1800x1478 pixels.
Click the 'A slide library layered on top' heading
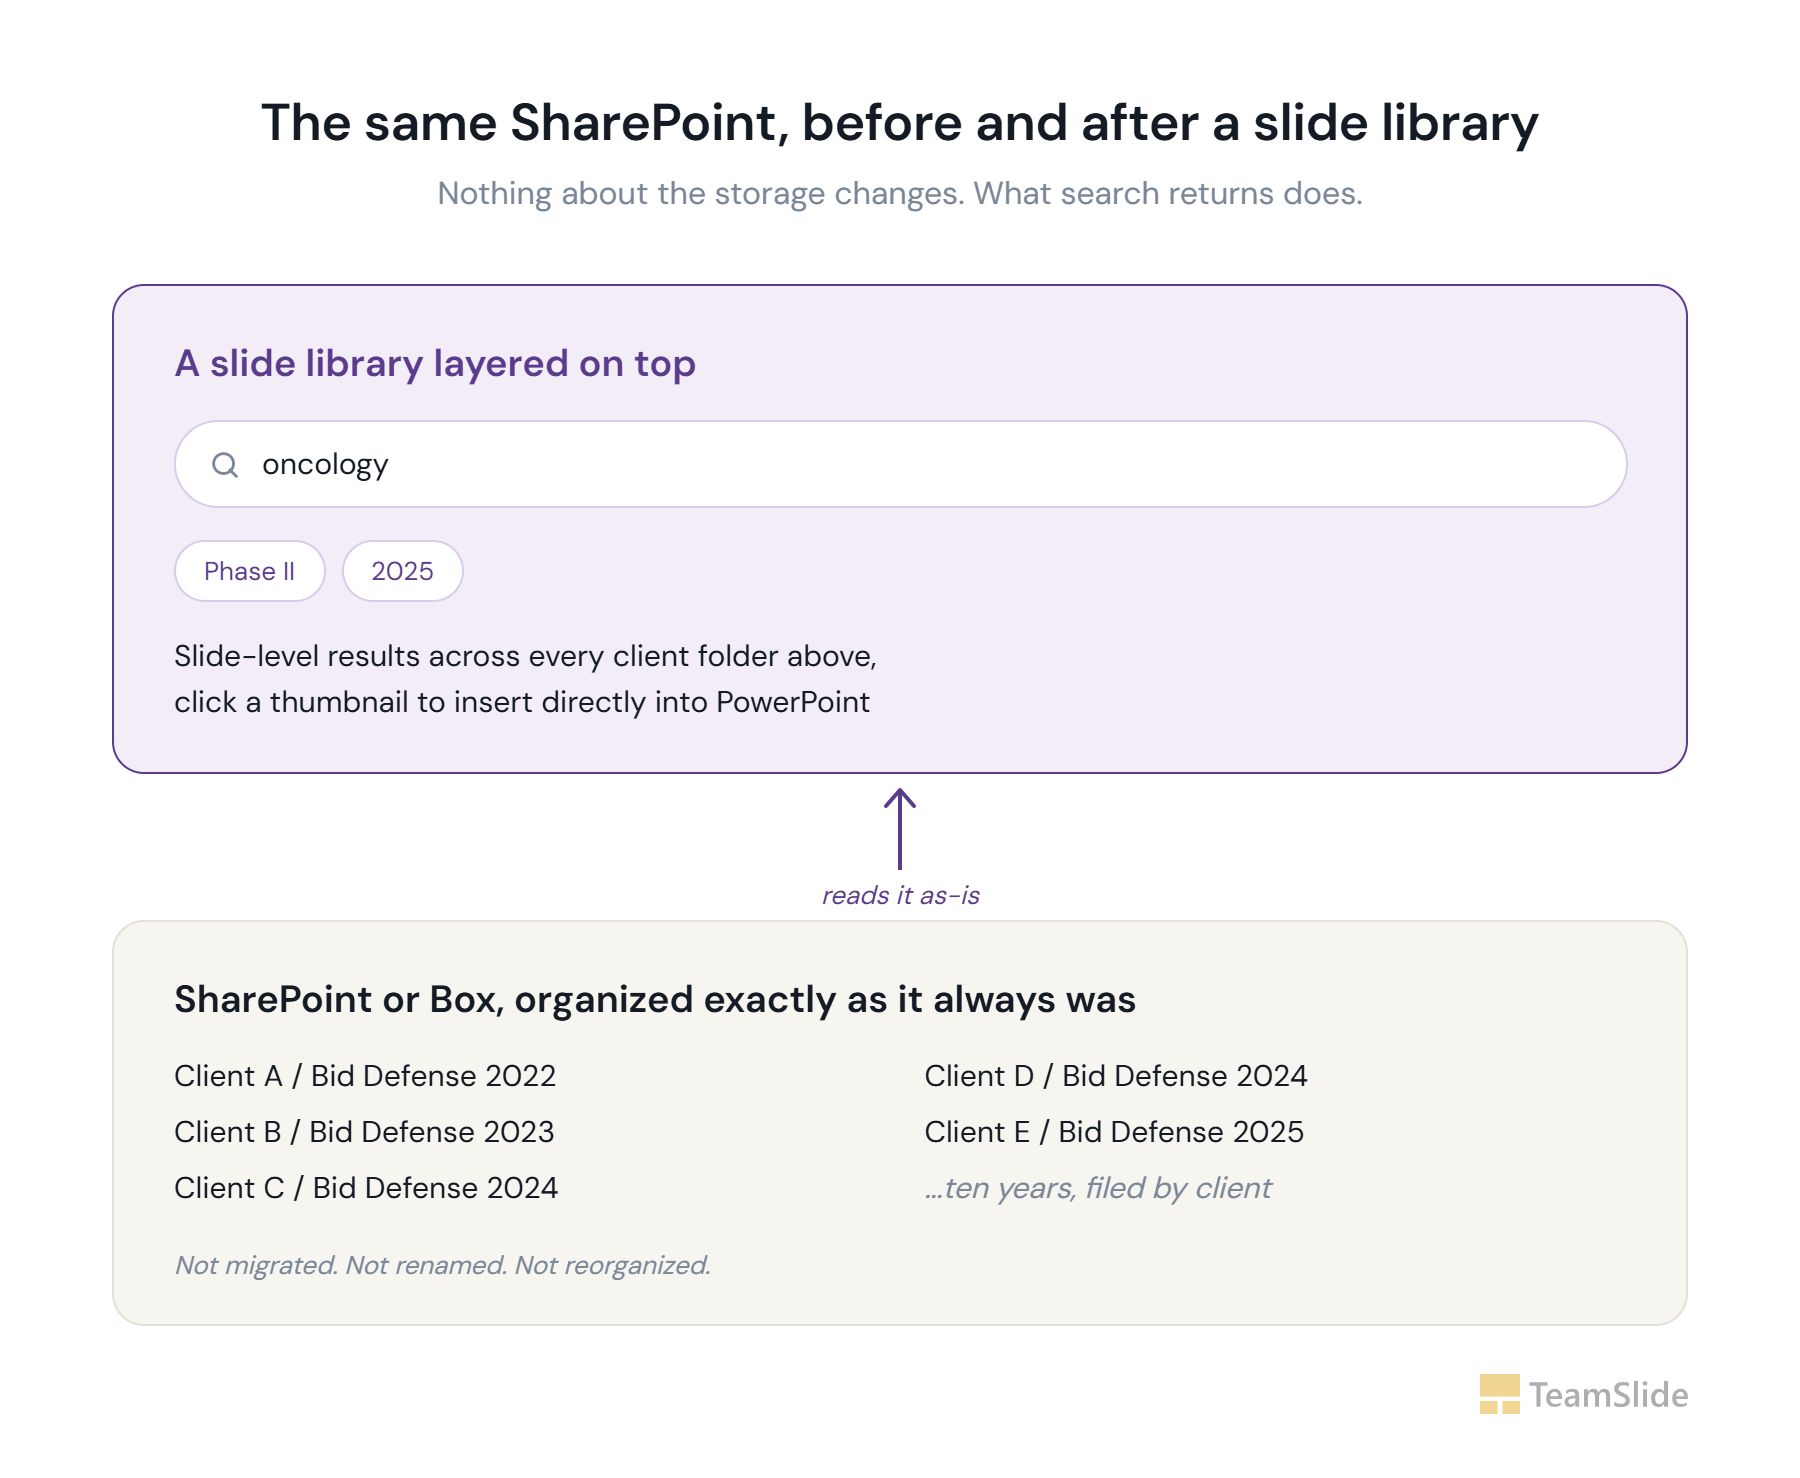(x=435, y=364)
